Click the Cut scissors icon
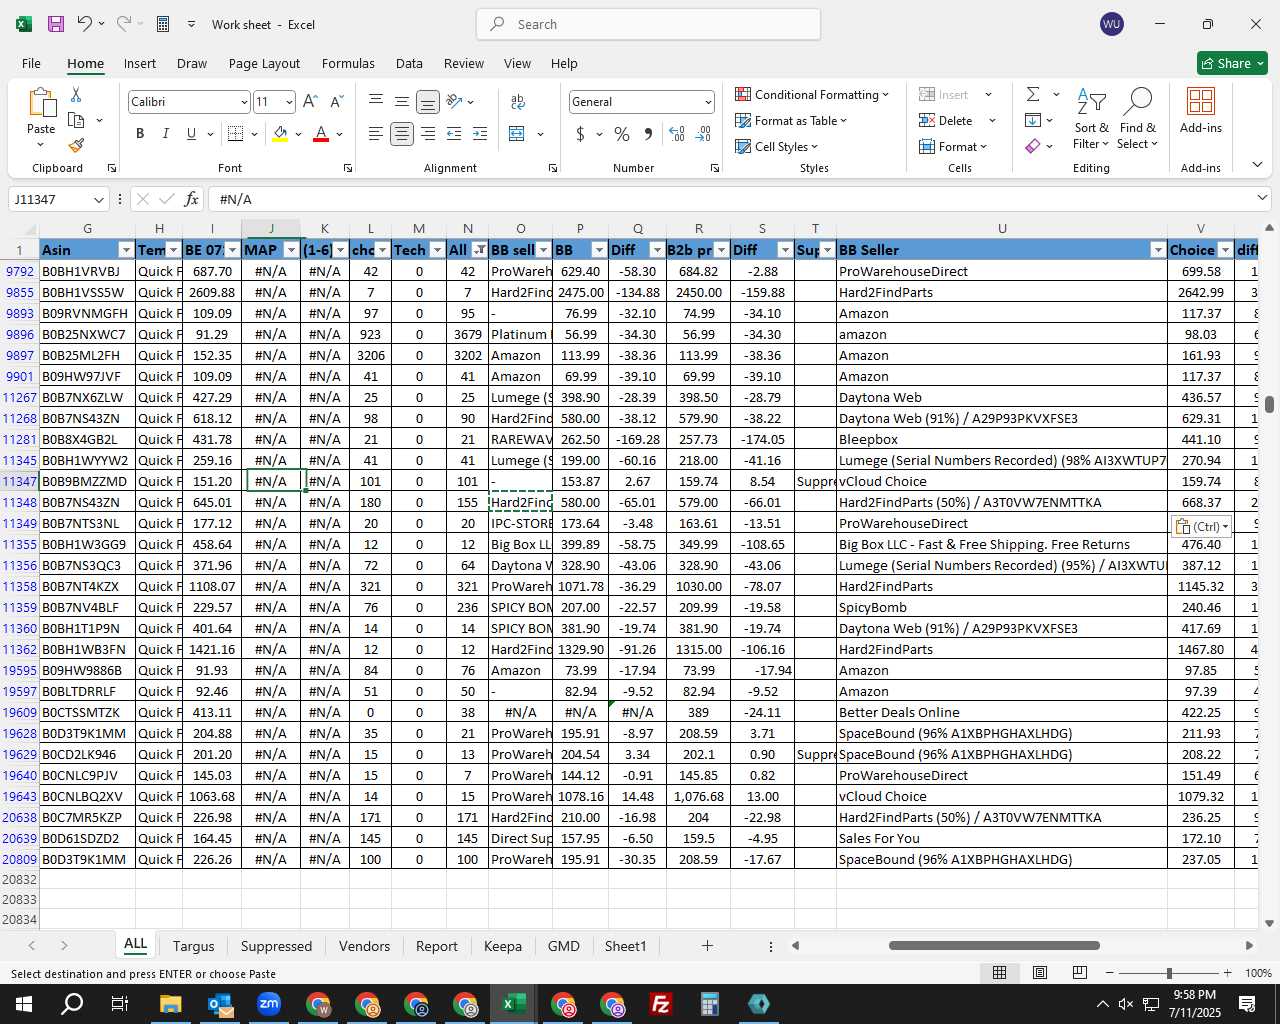The height and width of the screenshot is (1024, 1280). (x=76, y=94)
